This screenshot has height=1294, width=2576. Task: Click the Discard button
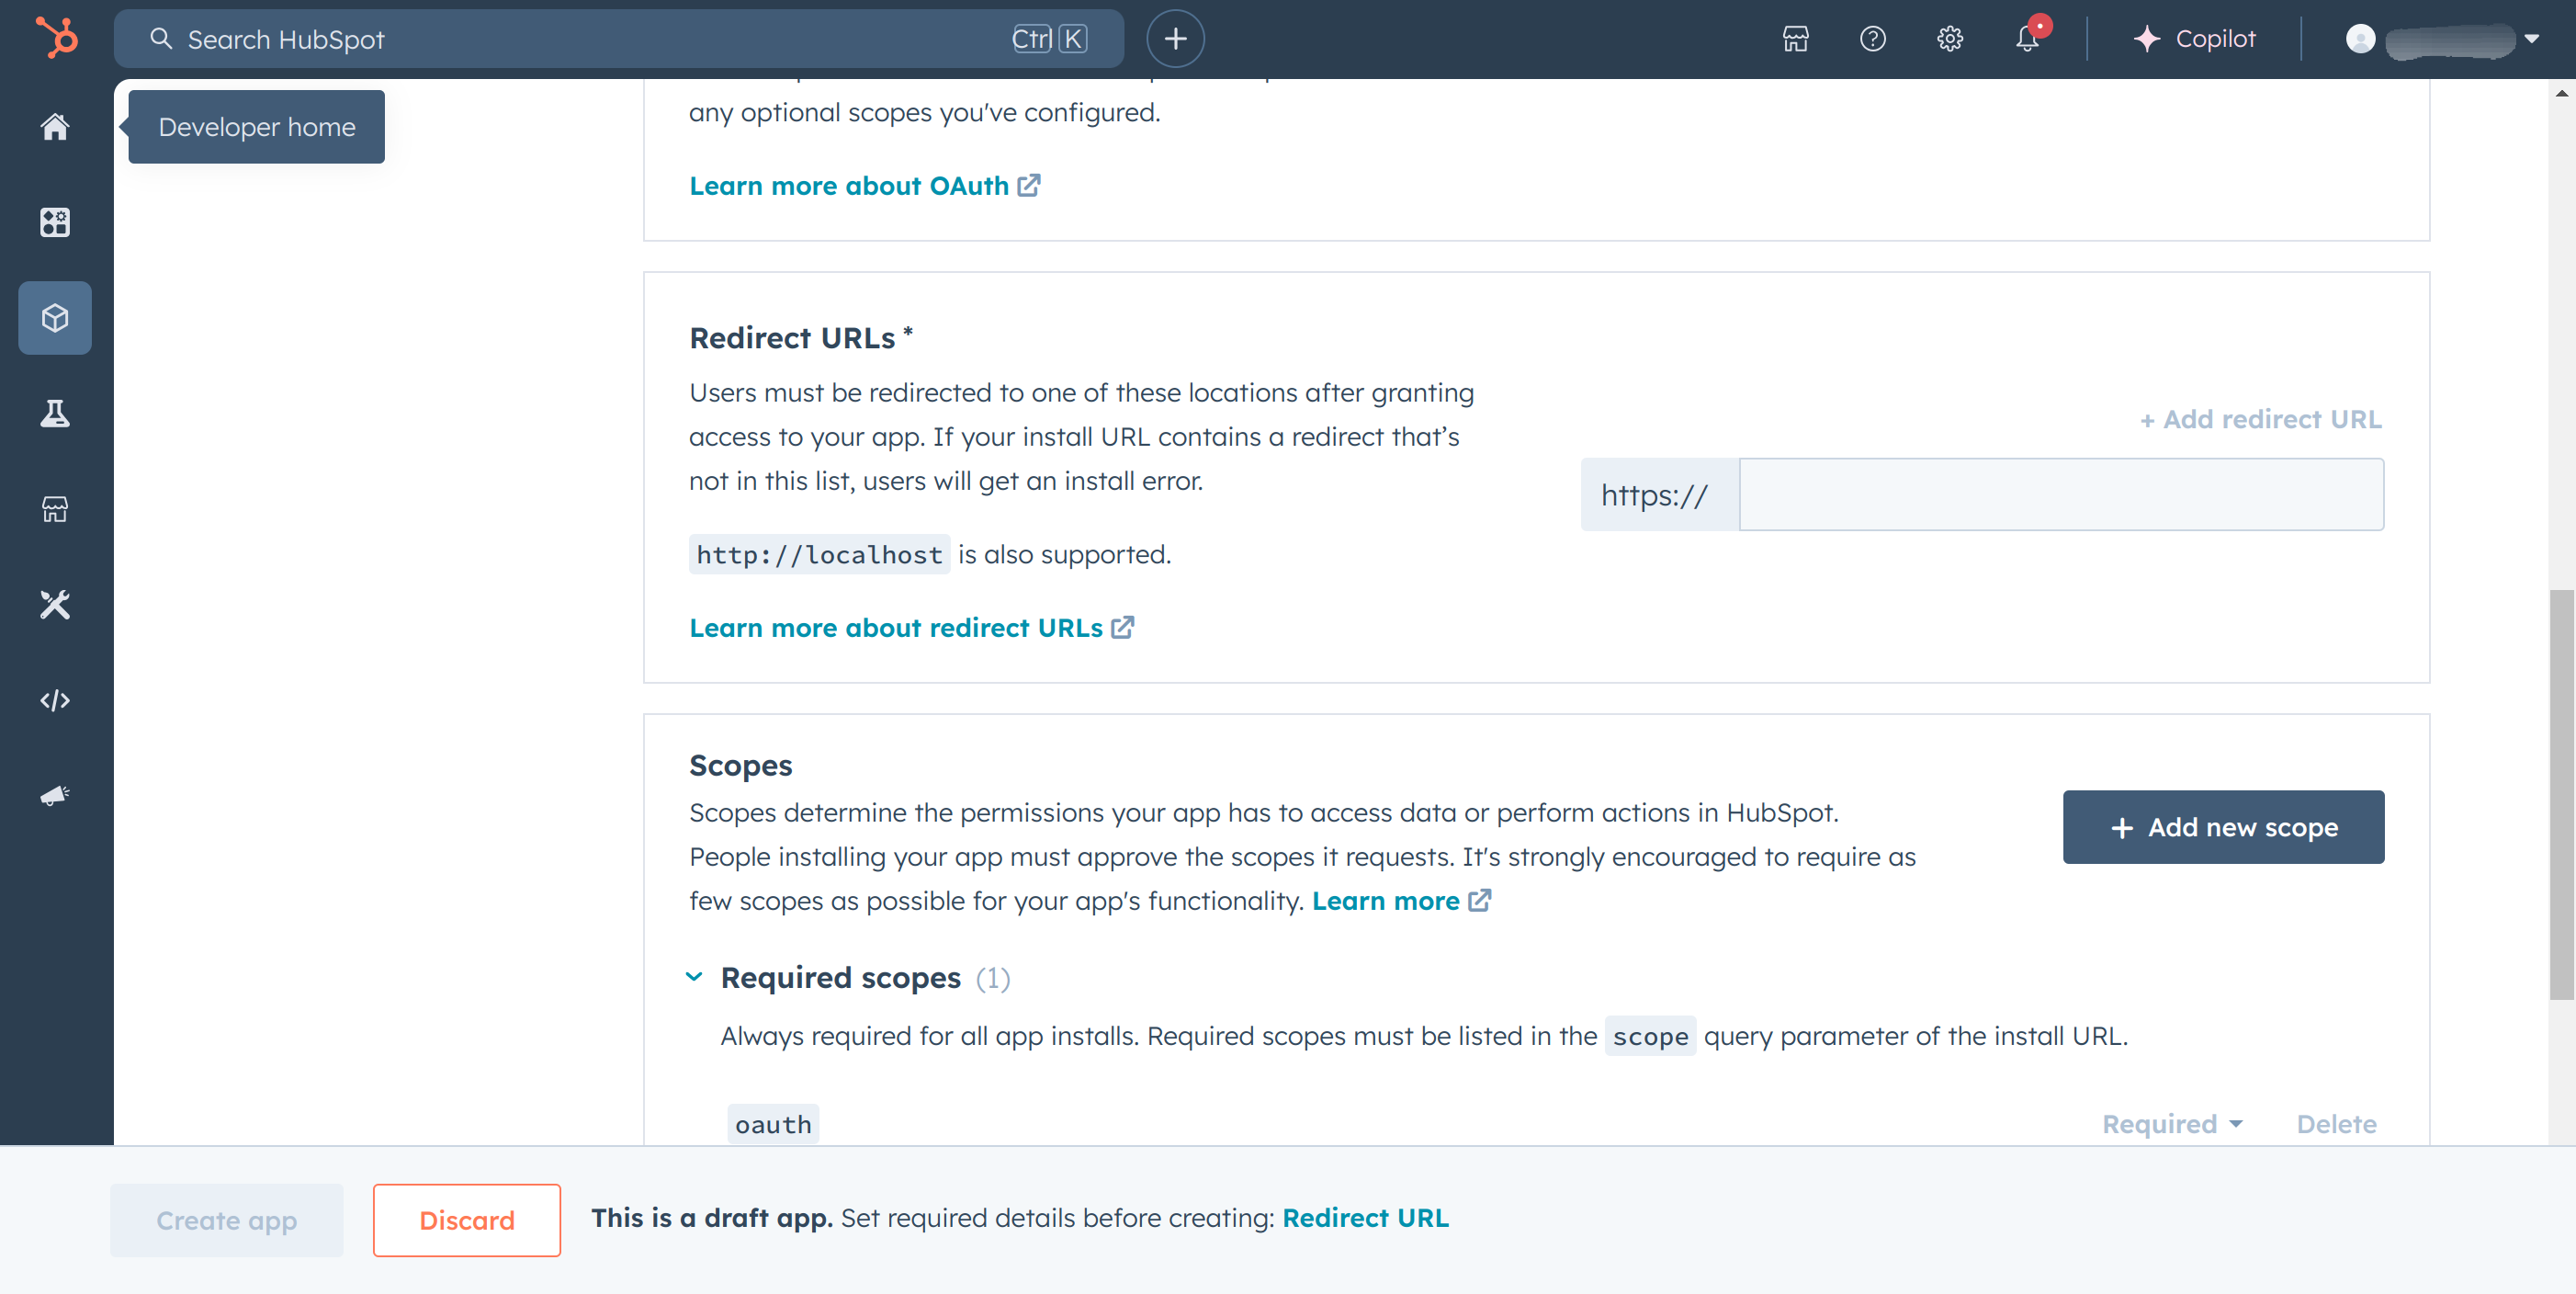click(467, 1220)
